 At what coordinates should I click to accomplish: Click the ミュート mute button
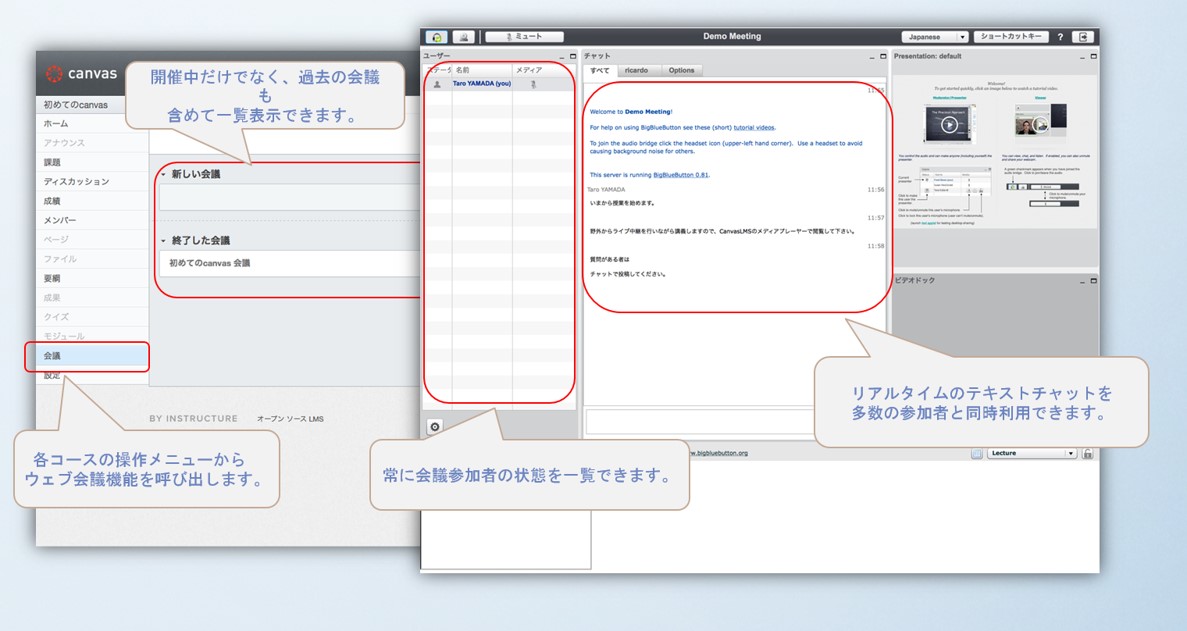[525, 36]
